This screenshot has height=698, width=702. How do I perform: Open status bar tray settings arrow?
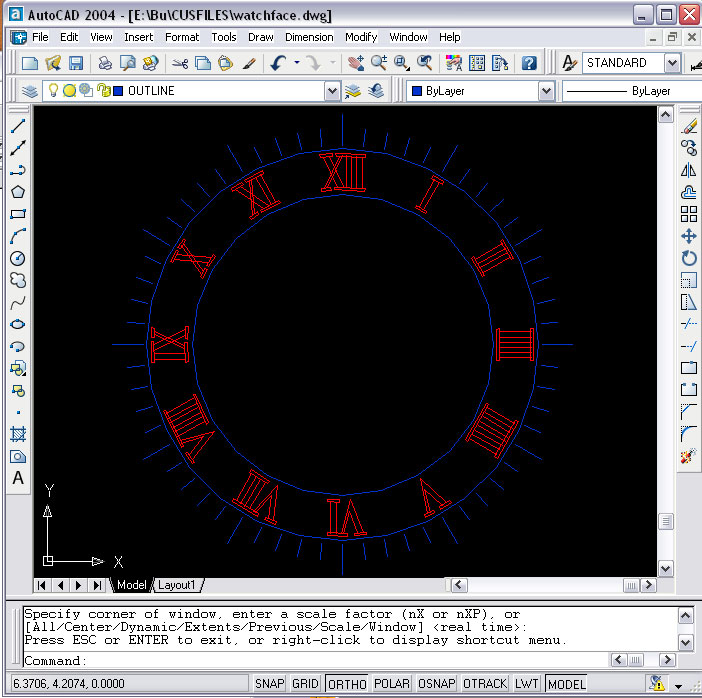click(679, 685)
